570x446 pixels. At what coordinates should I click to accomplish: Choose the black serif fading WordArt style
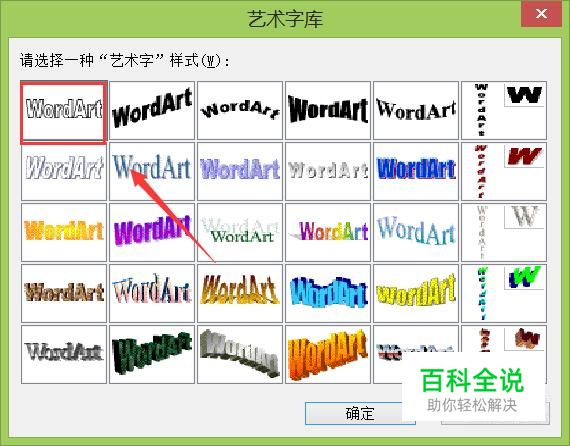point(416,111)
